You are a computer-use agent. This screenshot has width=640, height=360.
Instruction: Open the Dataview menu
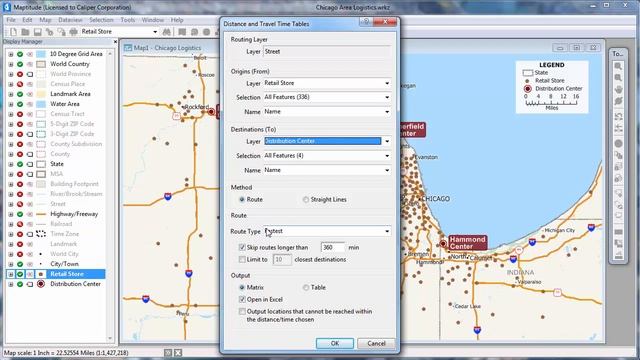(70, 20)
